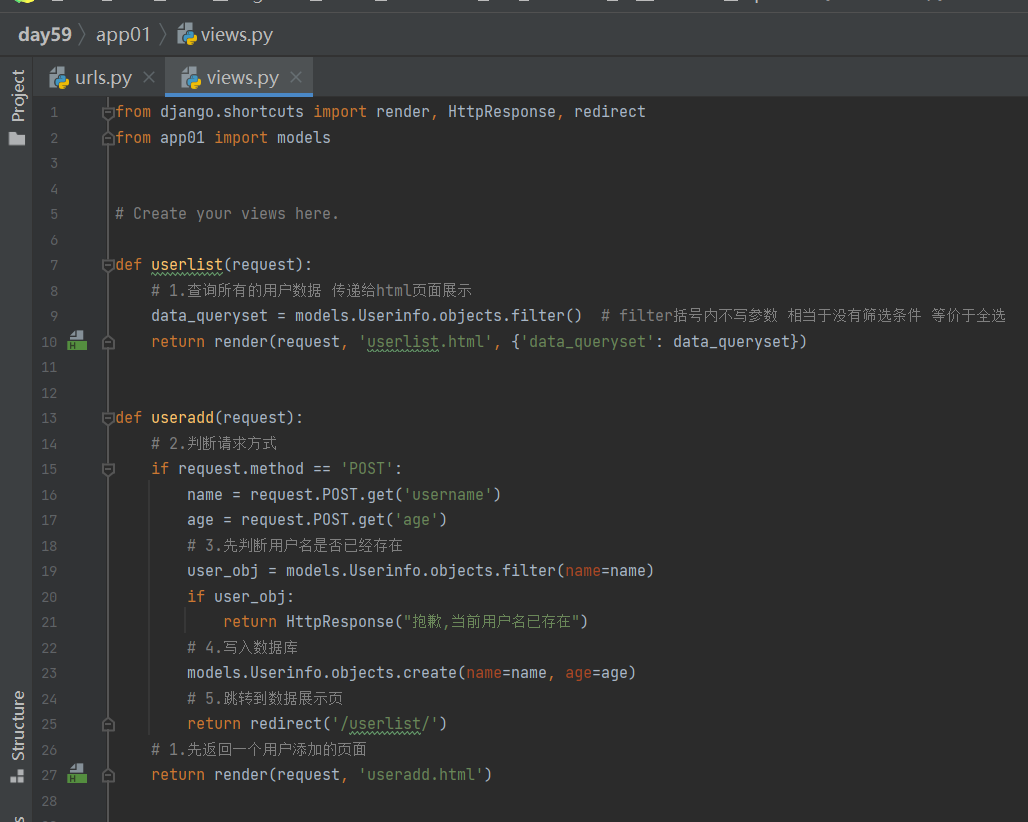
Task: Click the 'userlist' function name on line 7
Action: click(187, 265)
